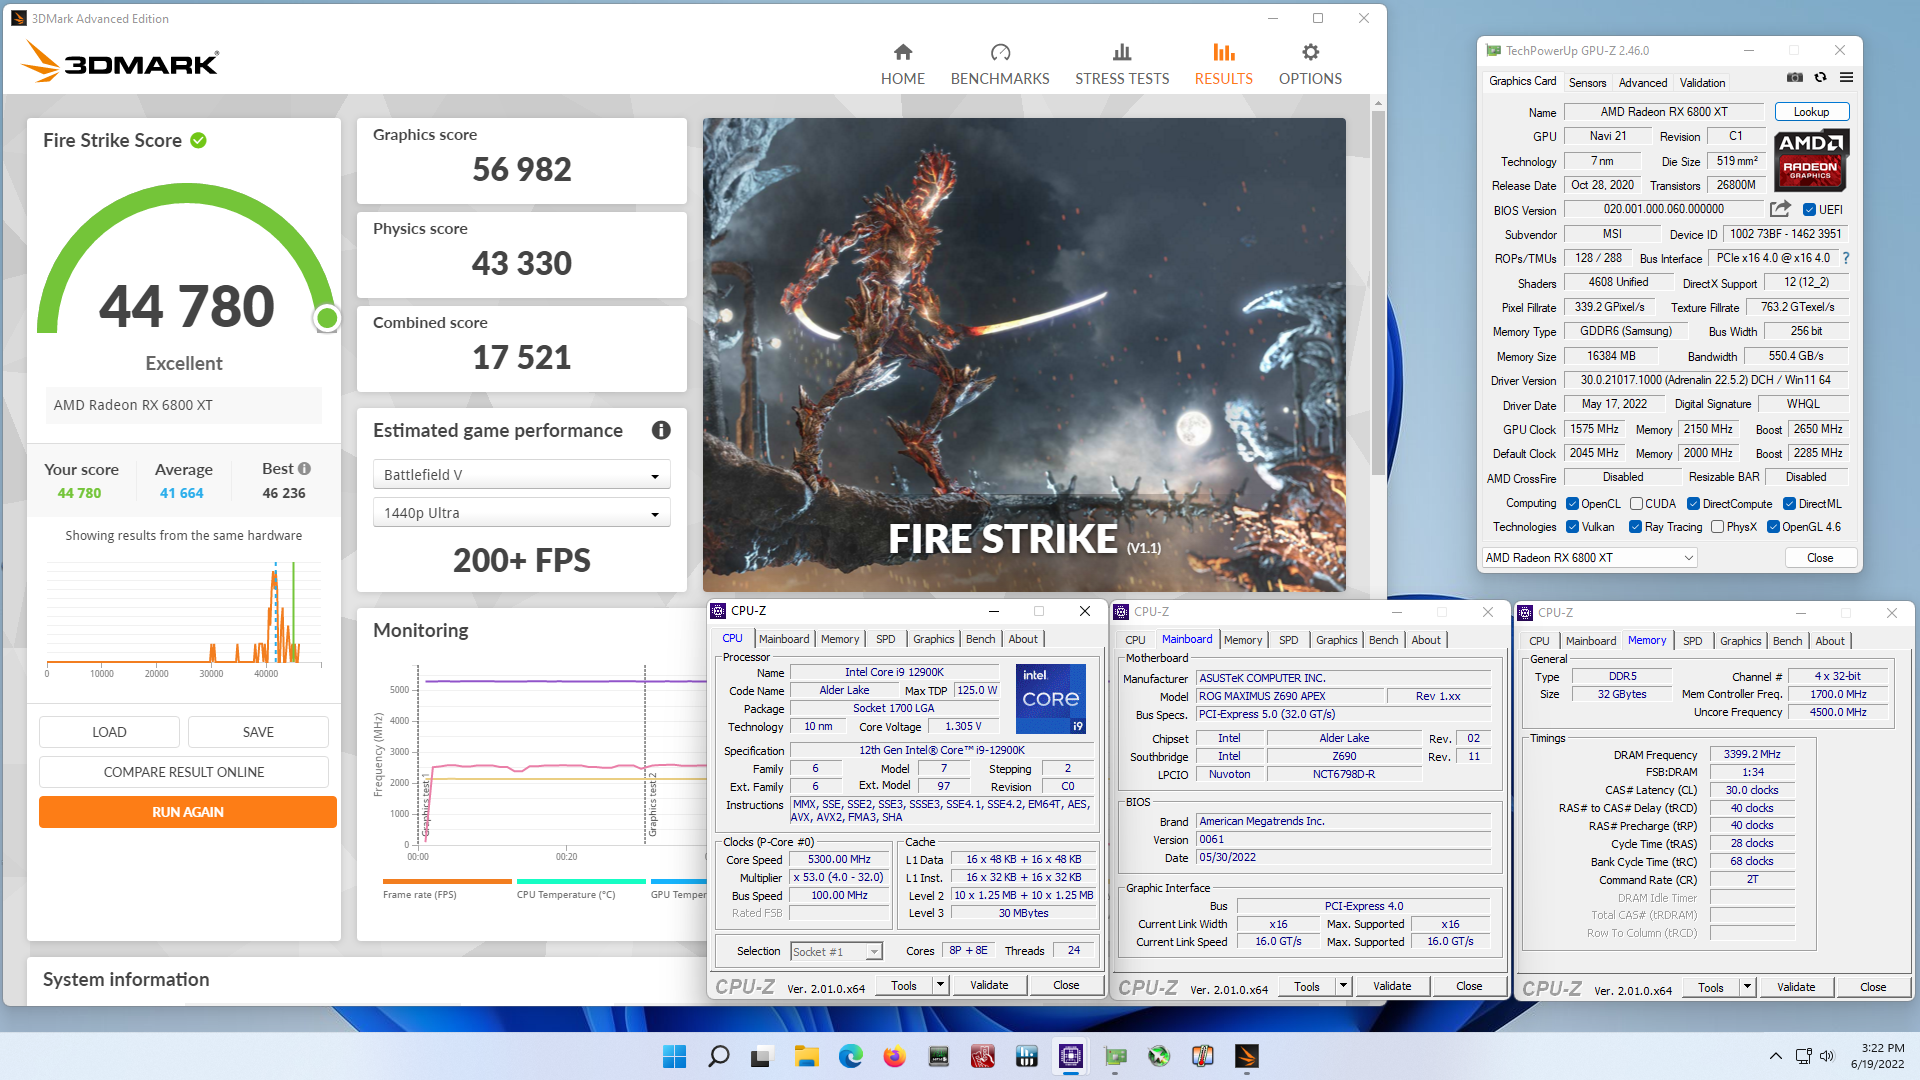Viewport: 1920px width, 1080px height.
Task: Toggle the UEFI checkbox in GPU-Z
Action: 1809,209
